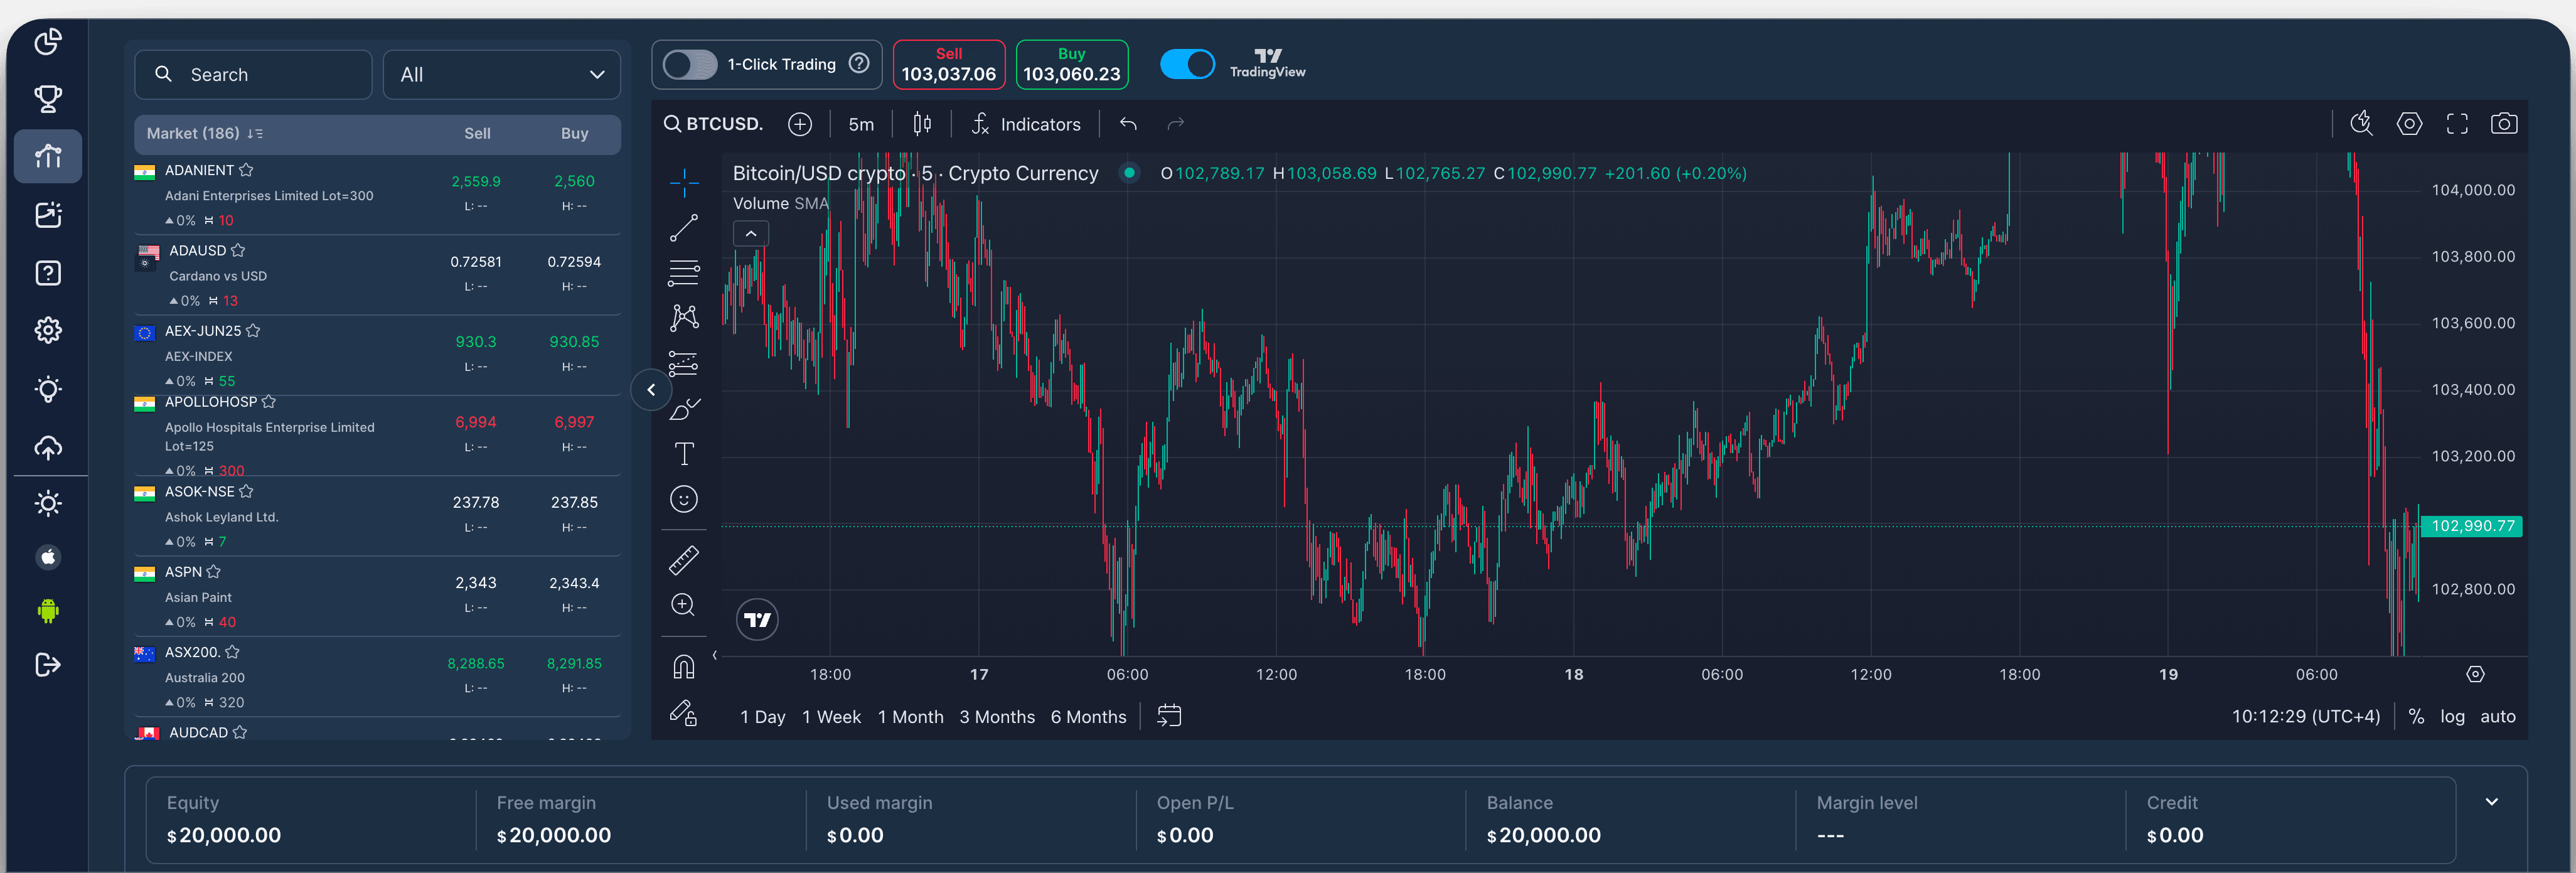Choose the 6 Months time range
The width and height of the screenshot is (2576, 873).
tap(1088, 717)
